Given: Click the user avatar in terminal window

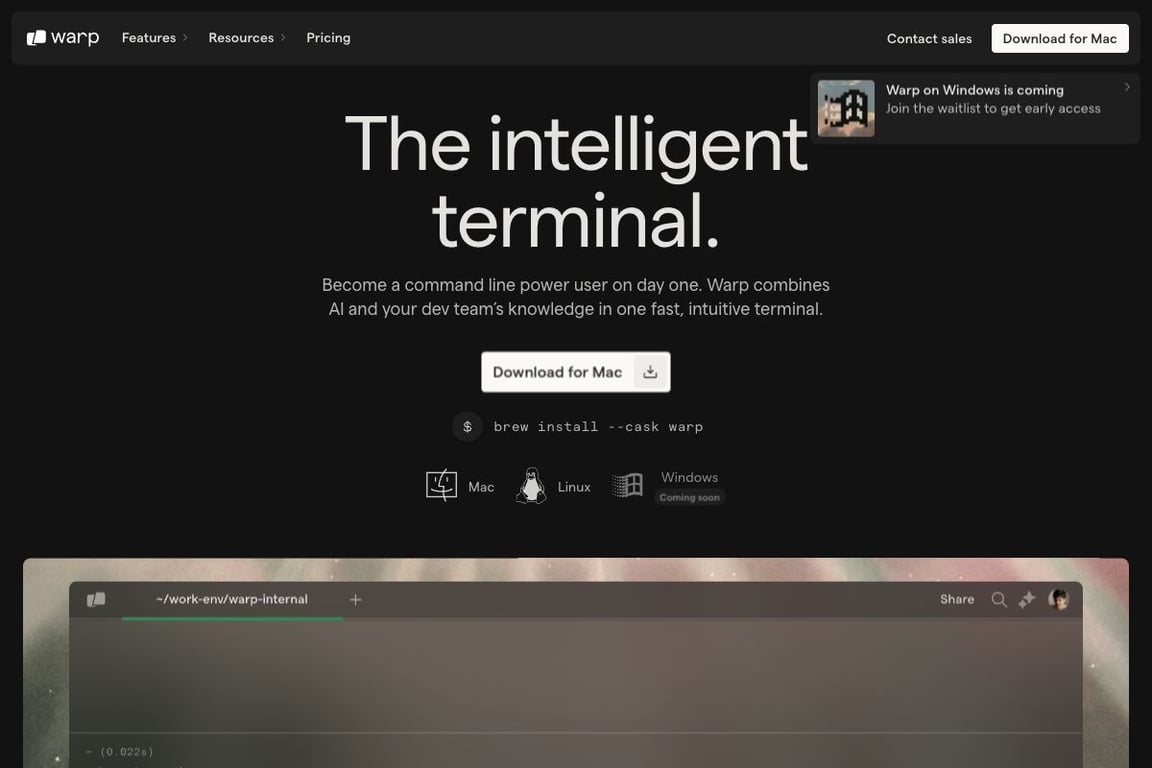Looking at the screenshot, I should [1058, 600].
